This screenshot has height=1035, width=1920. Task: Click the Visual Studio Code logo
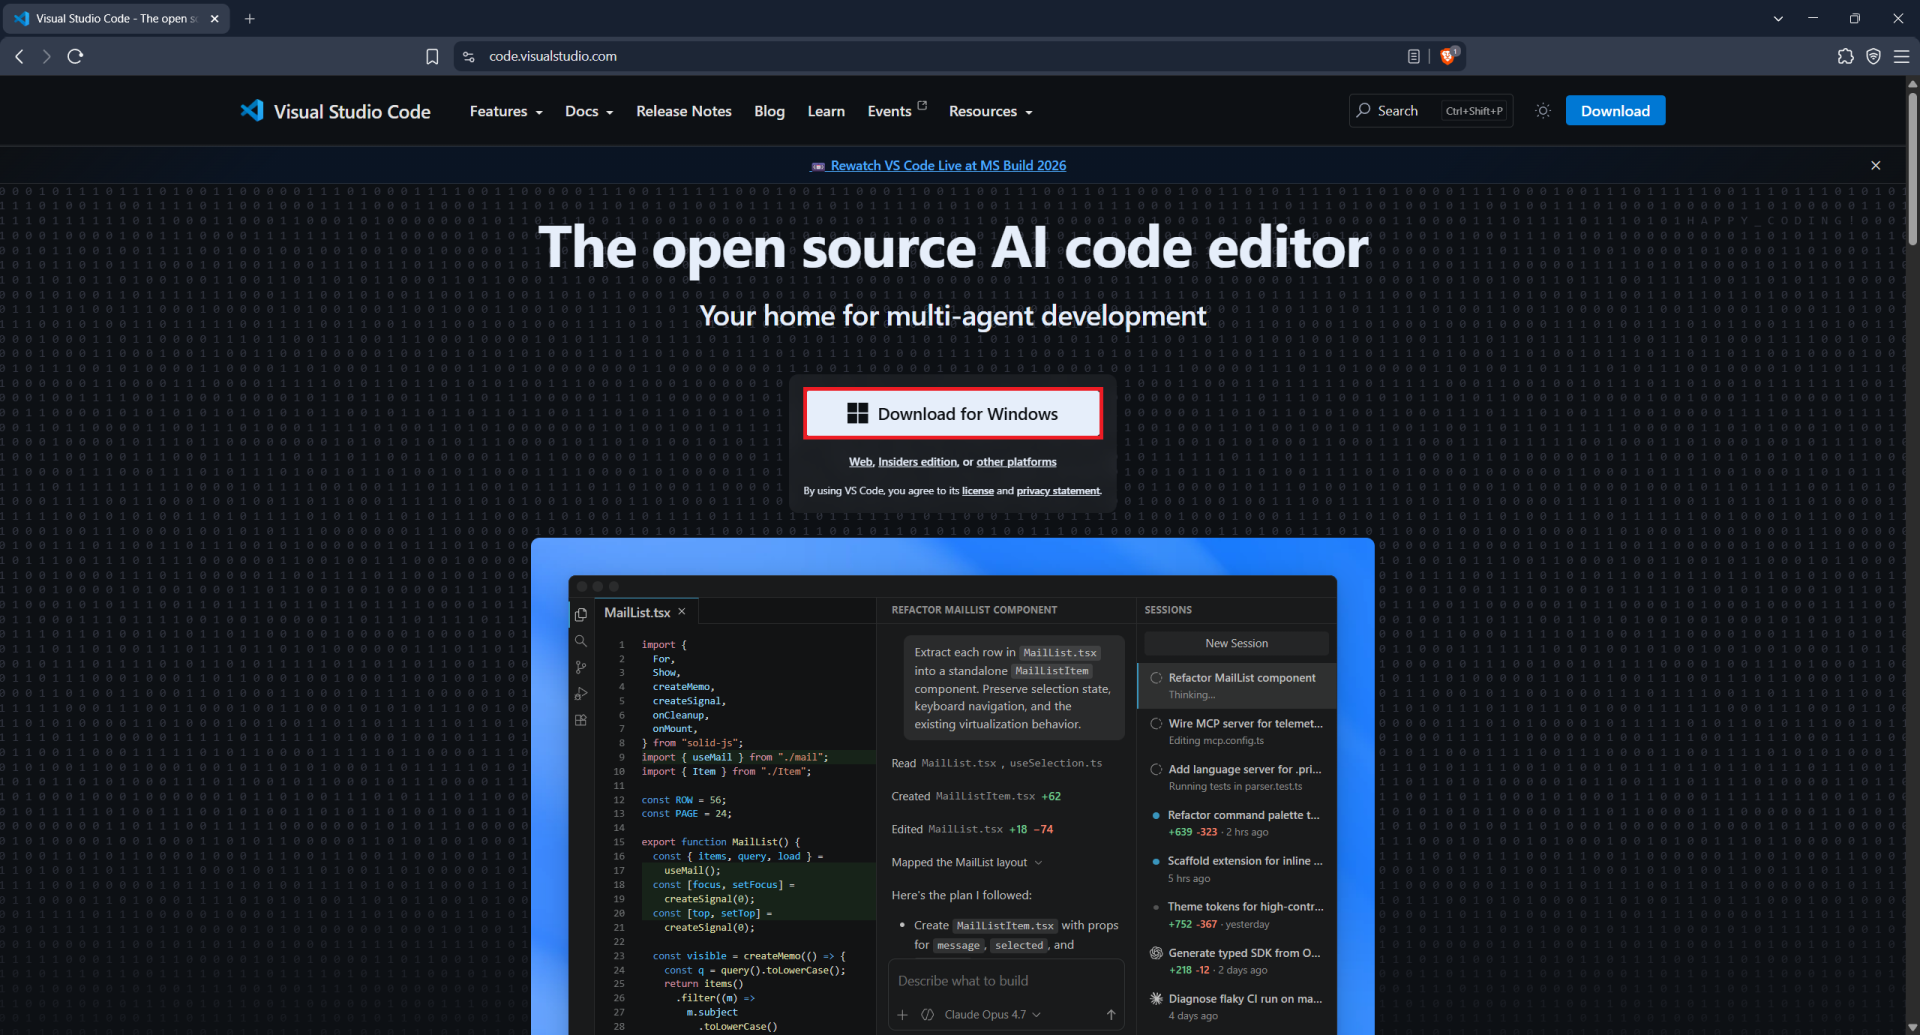(336, 111)
